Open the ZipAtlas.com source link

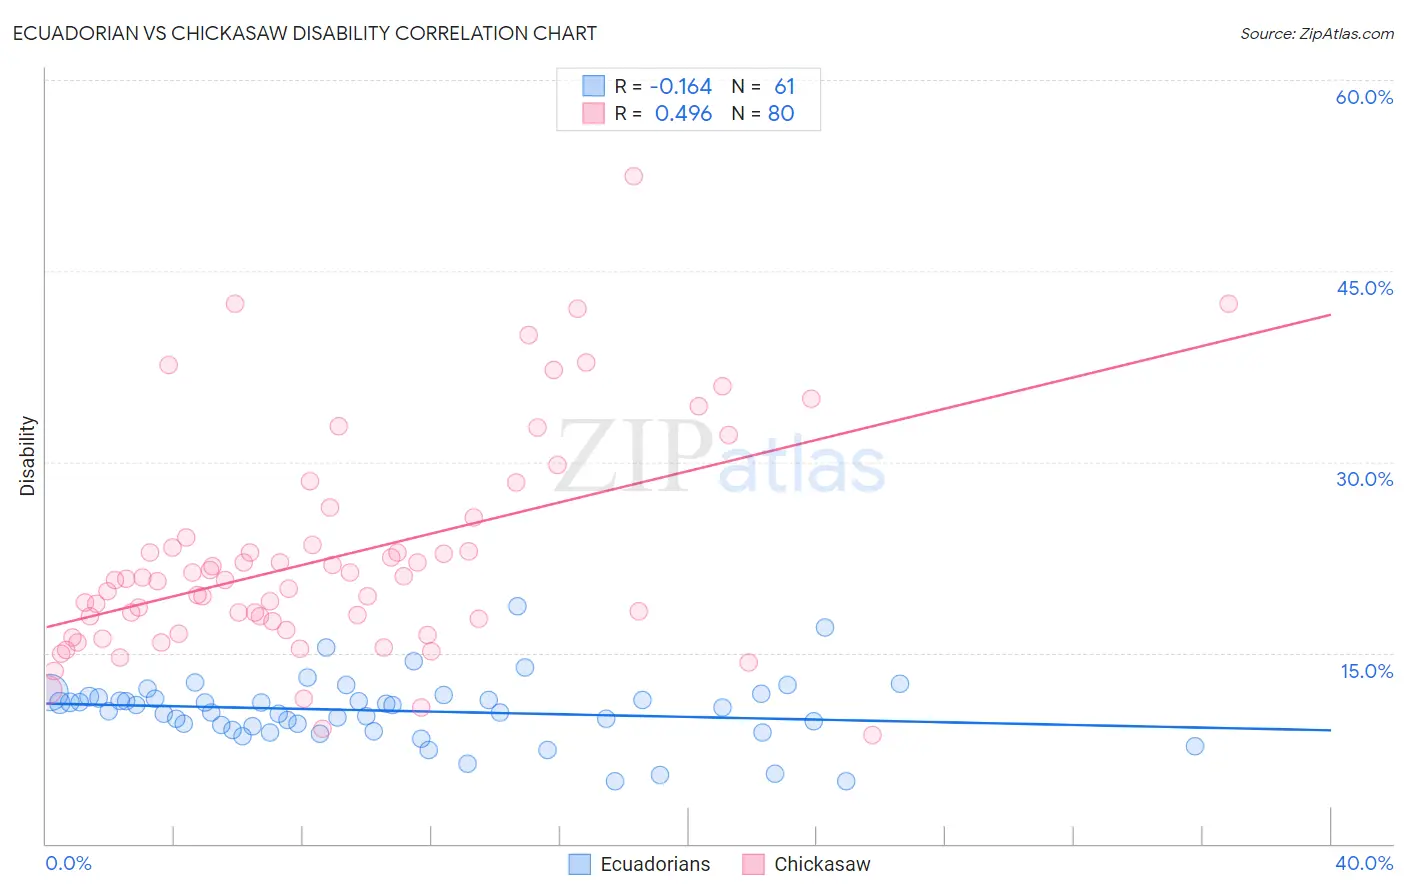(1317, 33)
